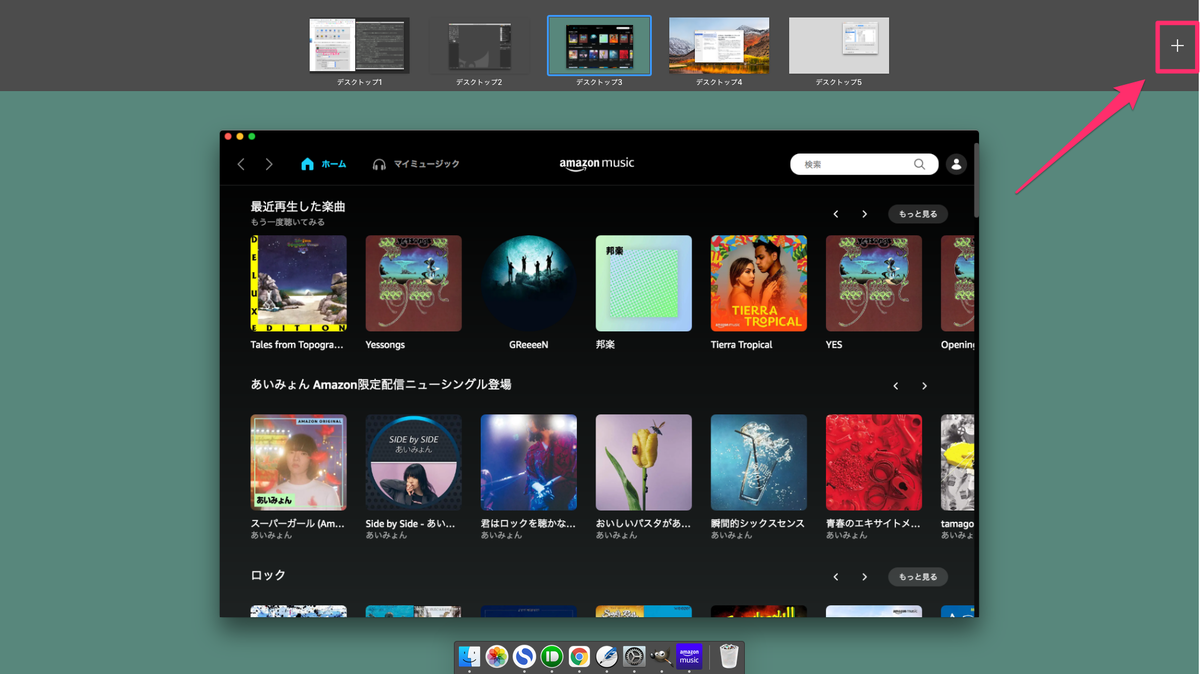Open the 邦楽 playlist tile

pos(644,283)
